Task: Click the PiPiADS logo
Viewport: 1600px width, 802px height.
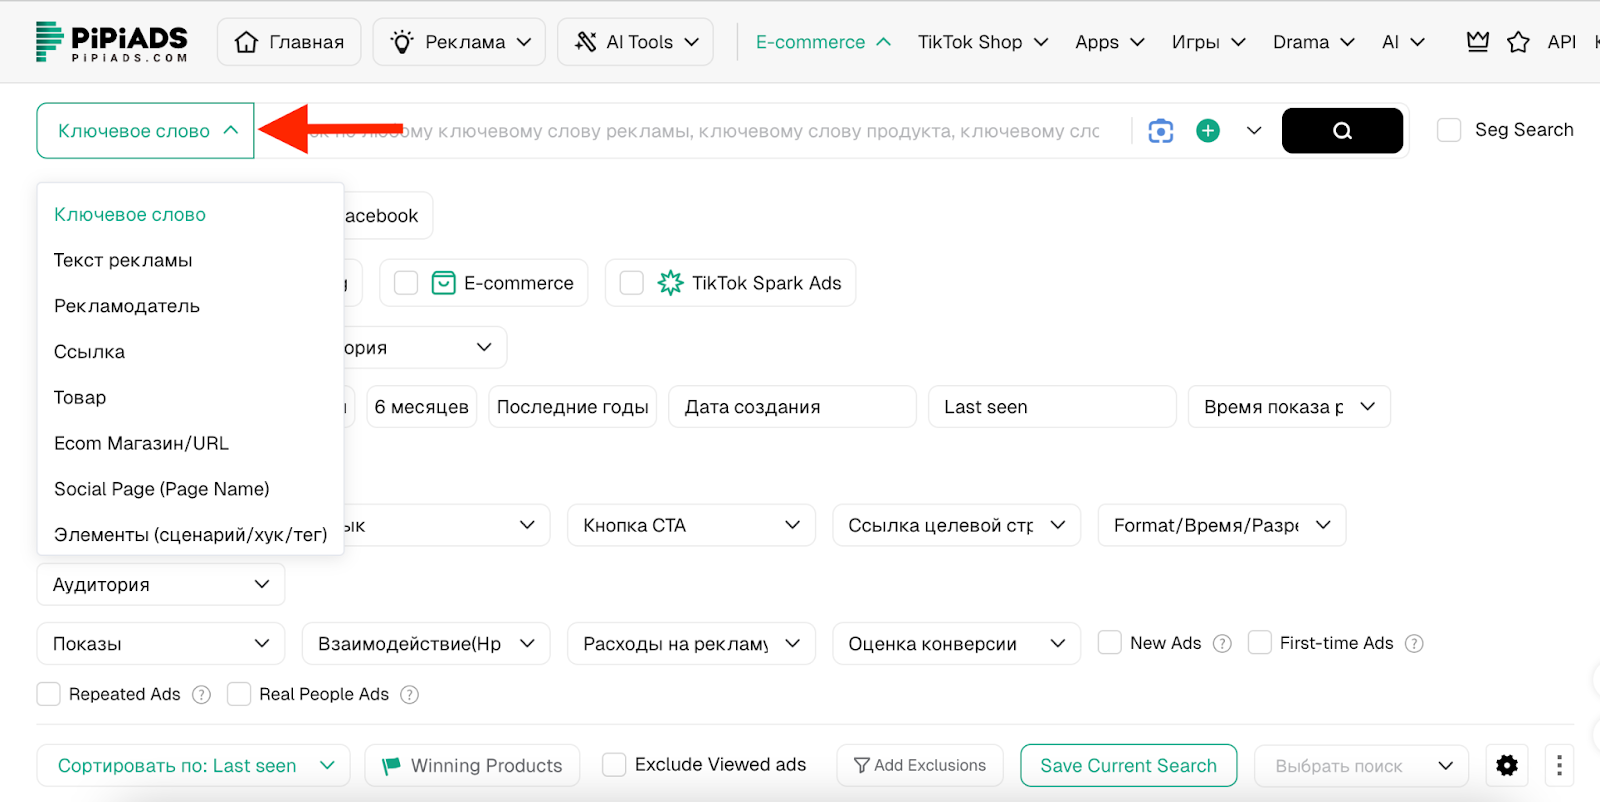Action: coord(111,42)
